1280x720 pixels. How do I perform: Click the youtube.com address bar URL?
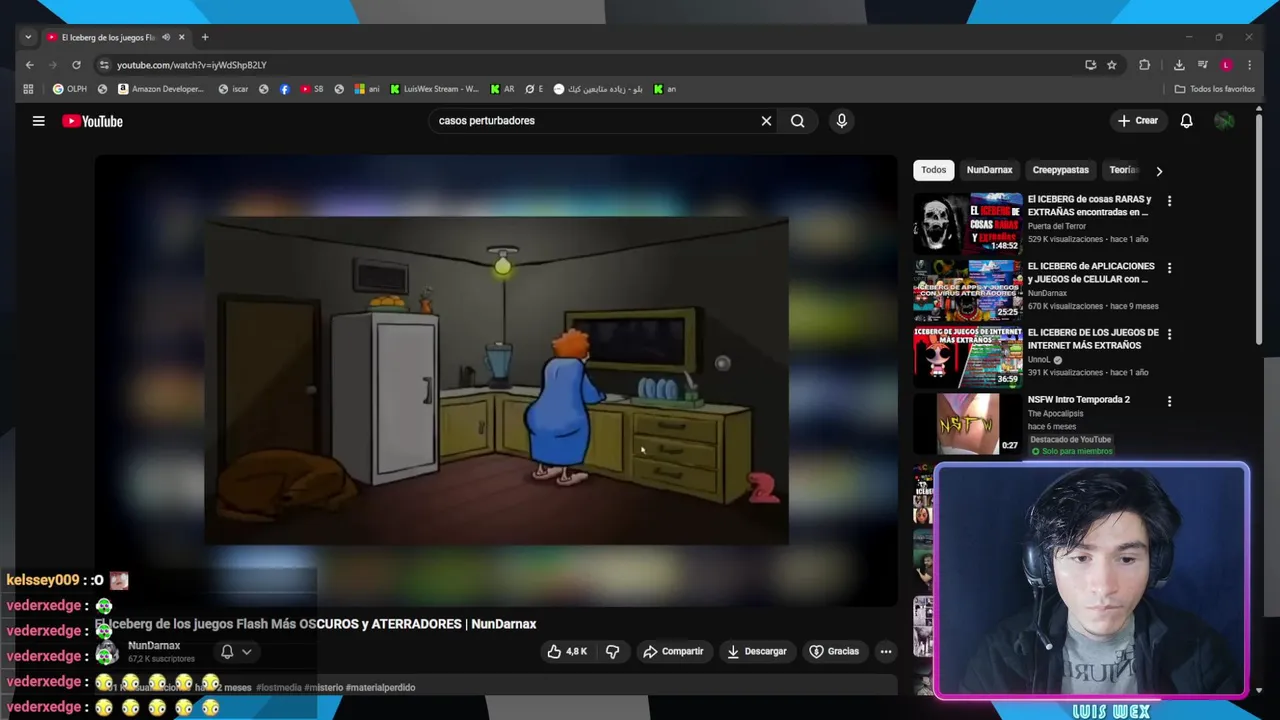pos(192,65)
